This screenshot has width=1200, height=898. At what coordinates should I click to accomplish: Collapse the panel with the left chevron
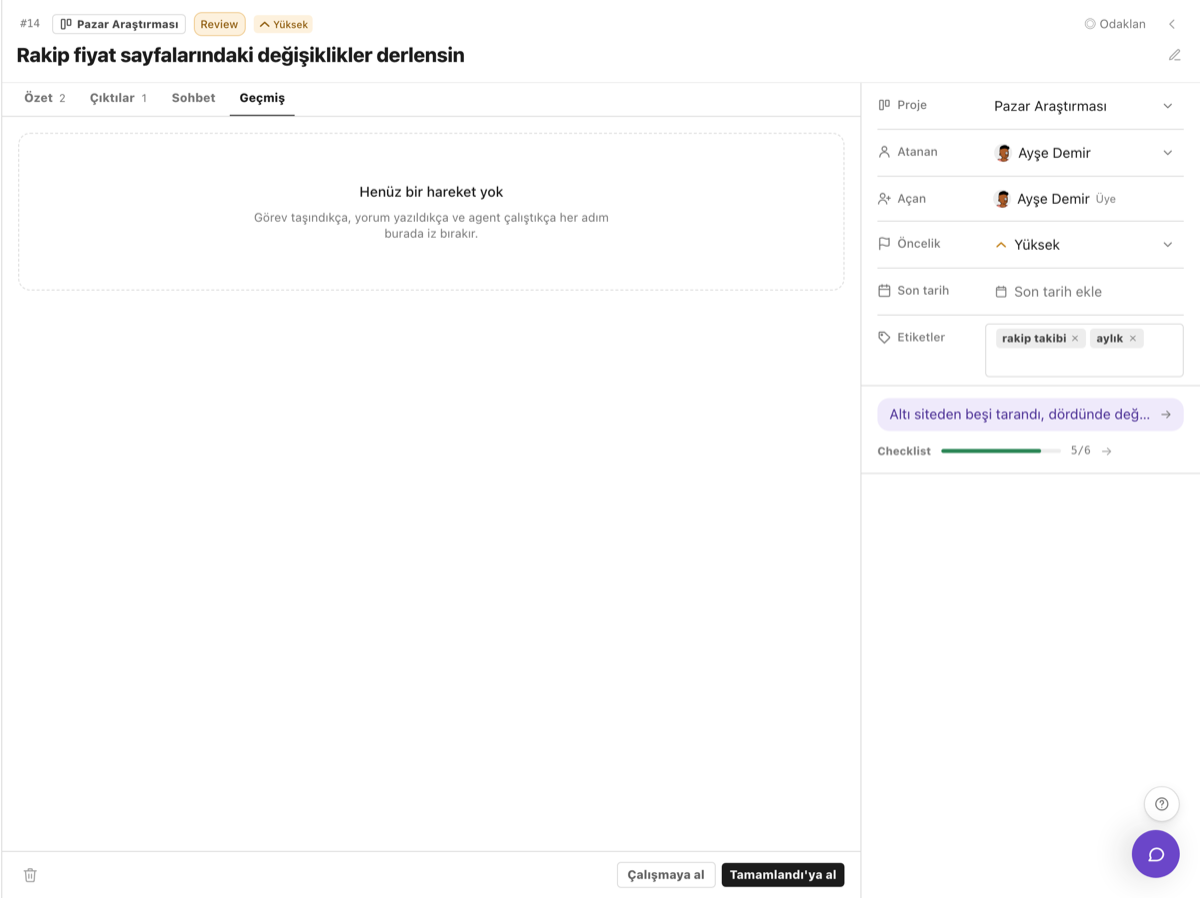(1172, 24)
